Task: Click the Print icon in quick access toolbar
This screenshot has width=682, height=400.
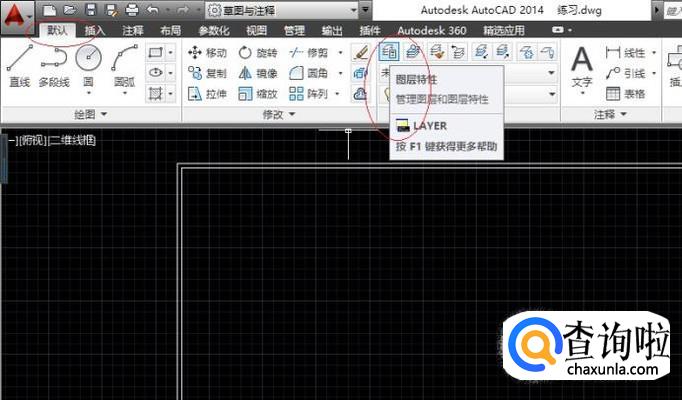Action: (x=132, y=10)
